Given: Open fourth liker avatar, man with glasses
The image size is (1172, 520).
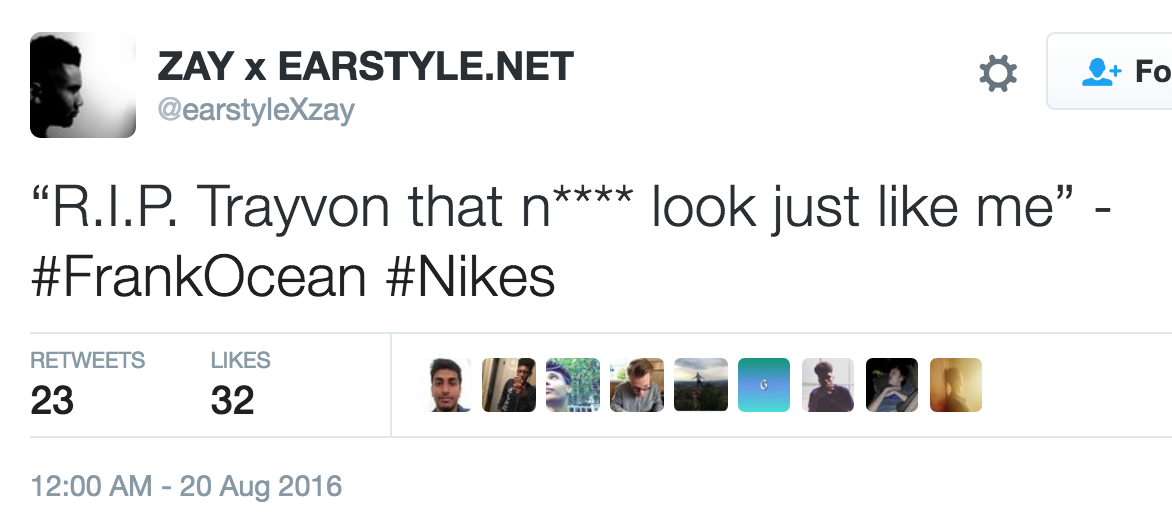Looking at the screenshot, I should point(637,385).
